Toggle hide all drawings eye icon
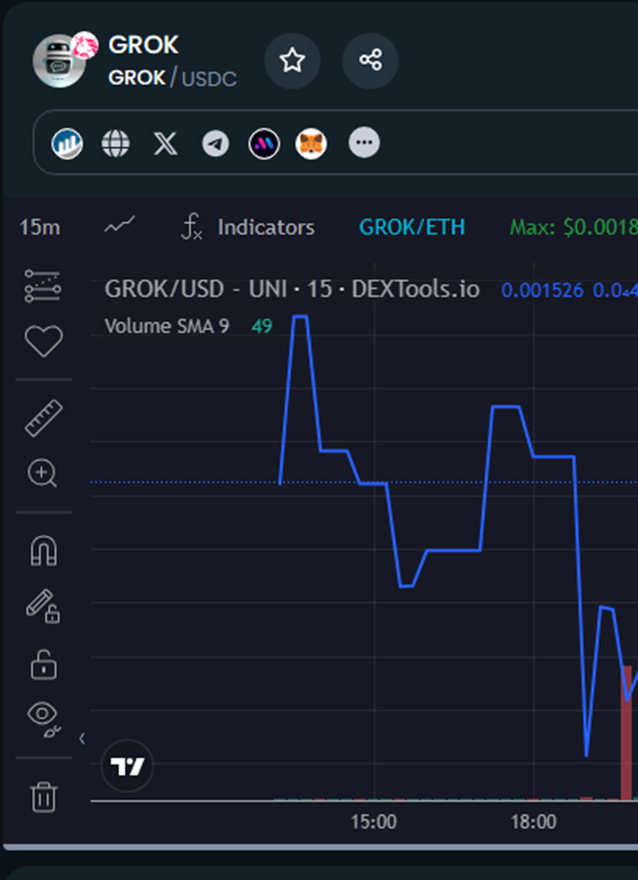 [43, 720]
